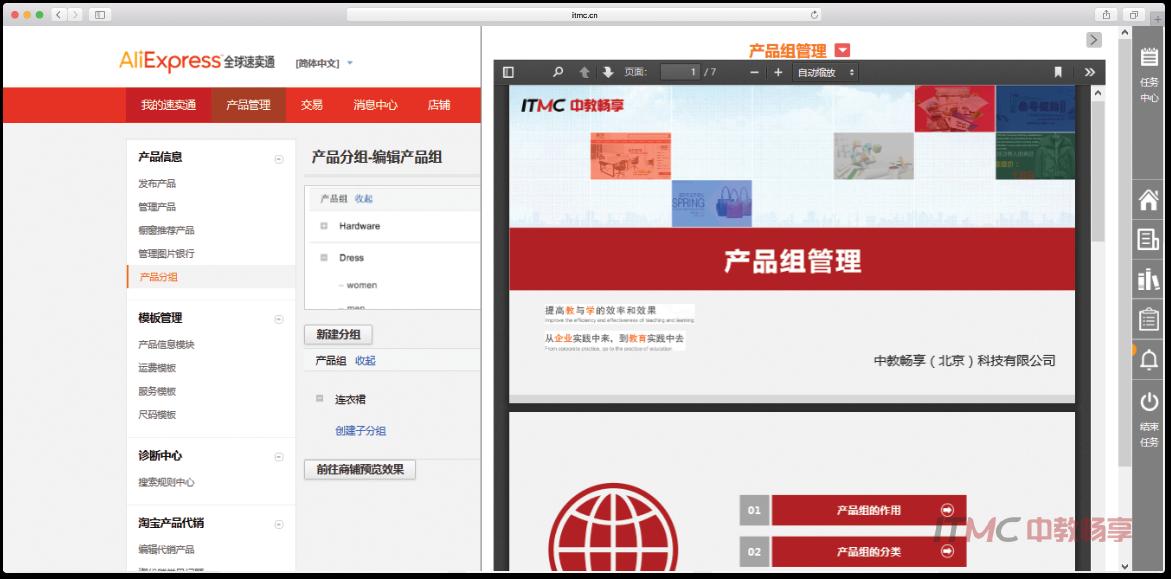Open the 交易 menu in the red navbar

(x=311, y=105)
